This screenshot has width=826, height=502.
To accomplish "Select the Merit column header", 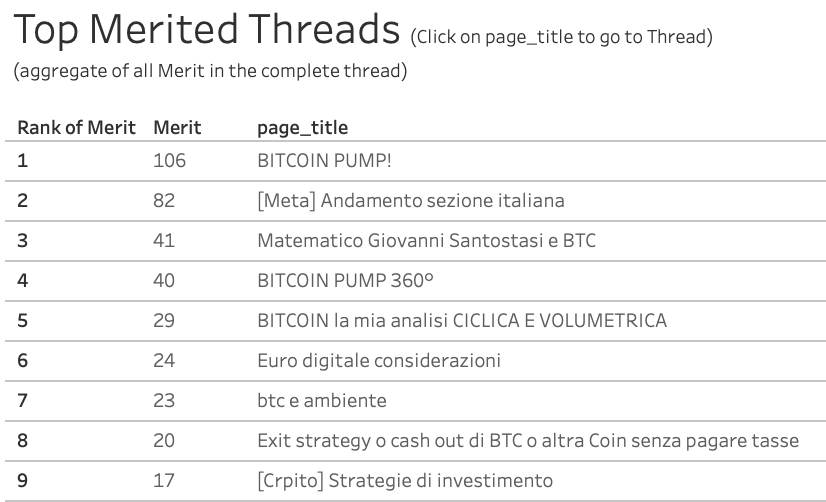I will tap(177, 128).
